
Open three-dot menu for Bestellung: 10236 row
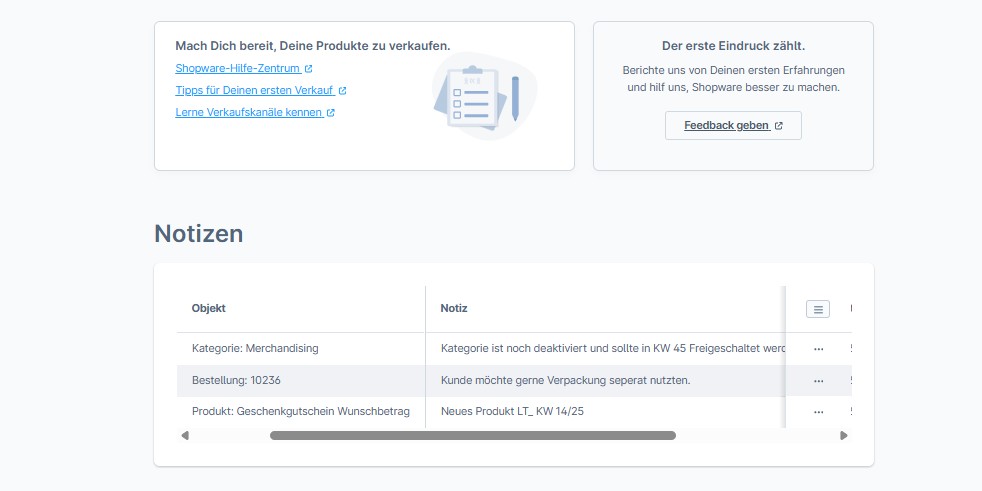[818, 381]
